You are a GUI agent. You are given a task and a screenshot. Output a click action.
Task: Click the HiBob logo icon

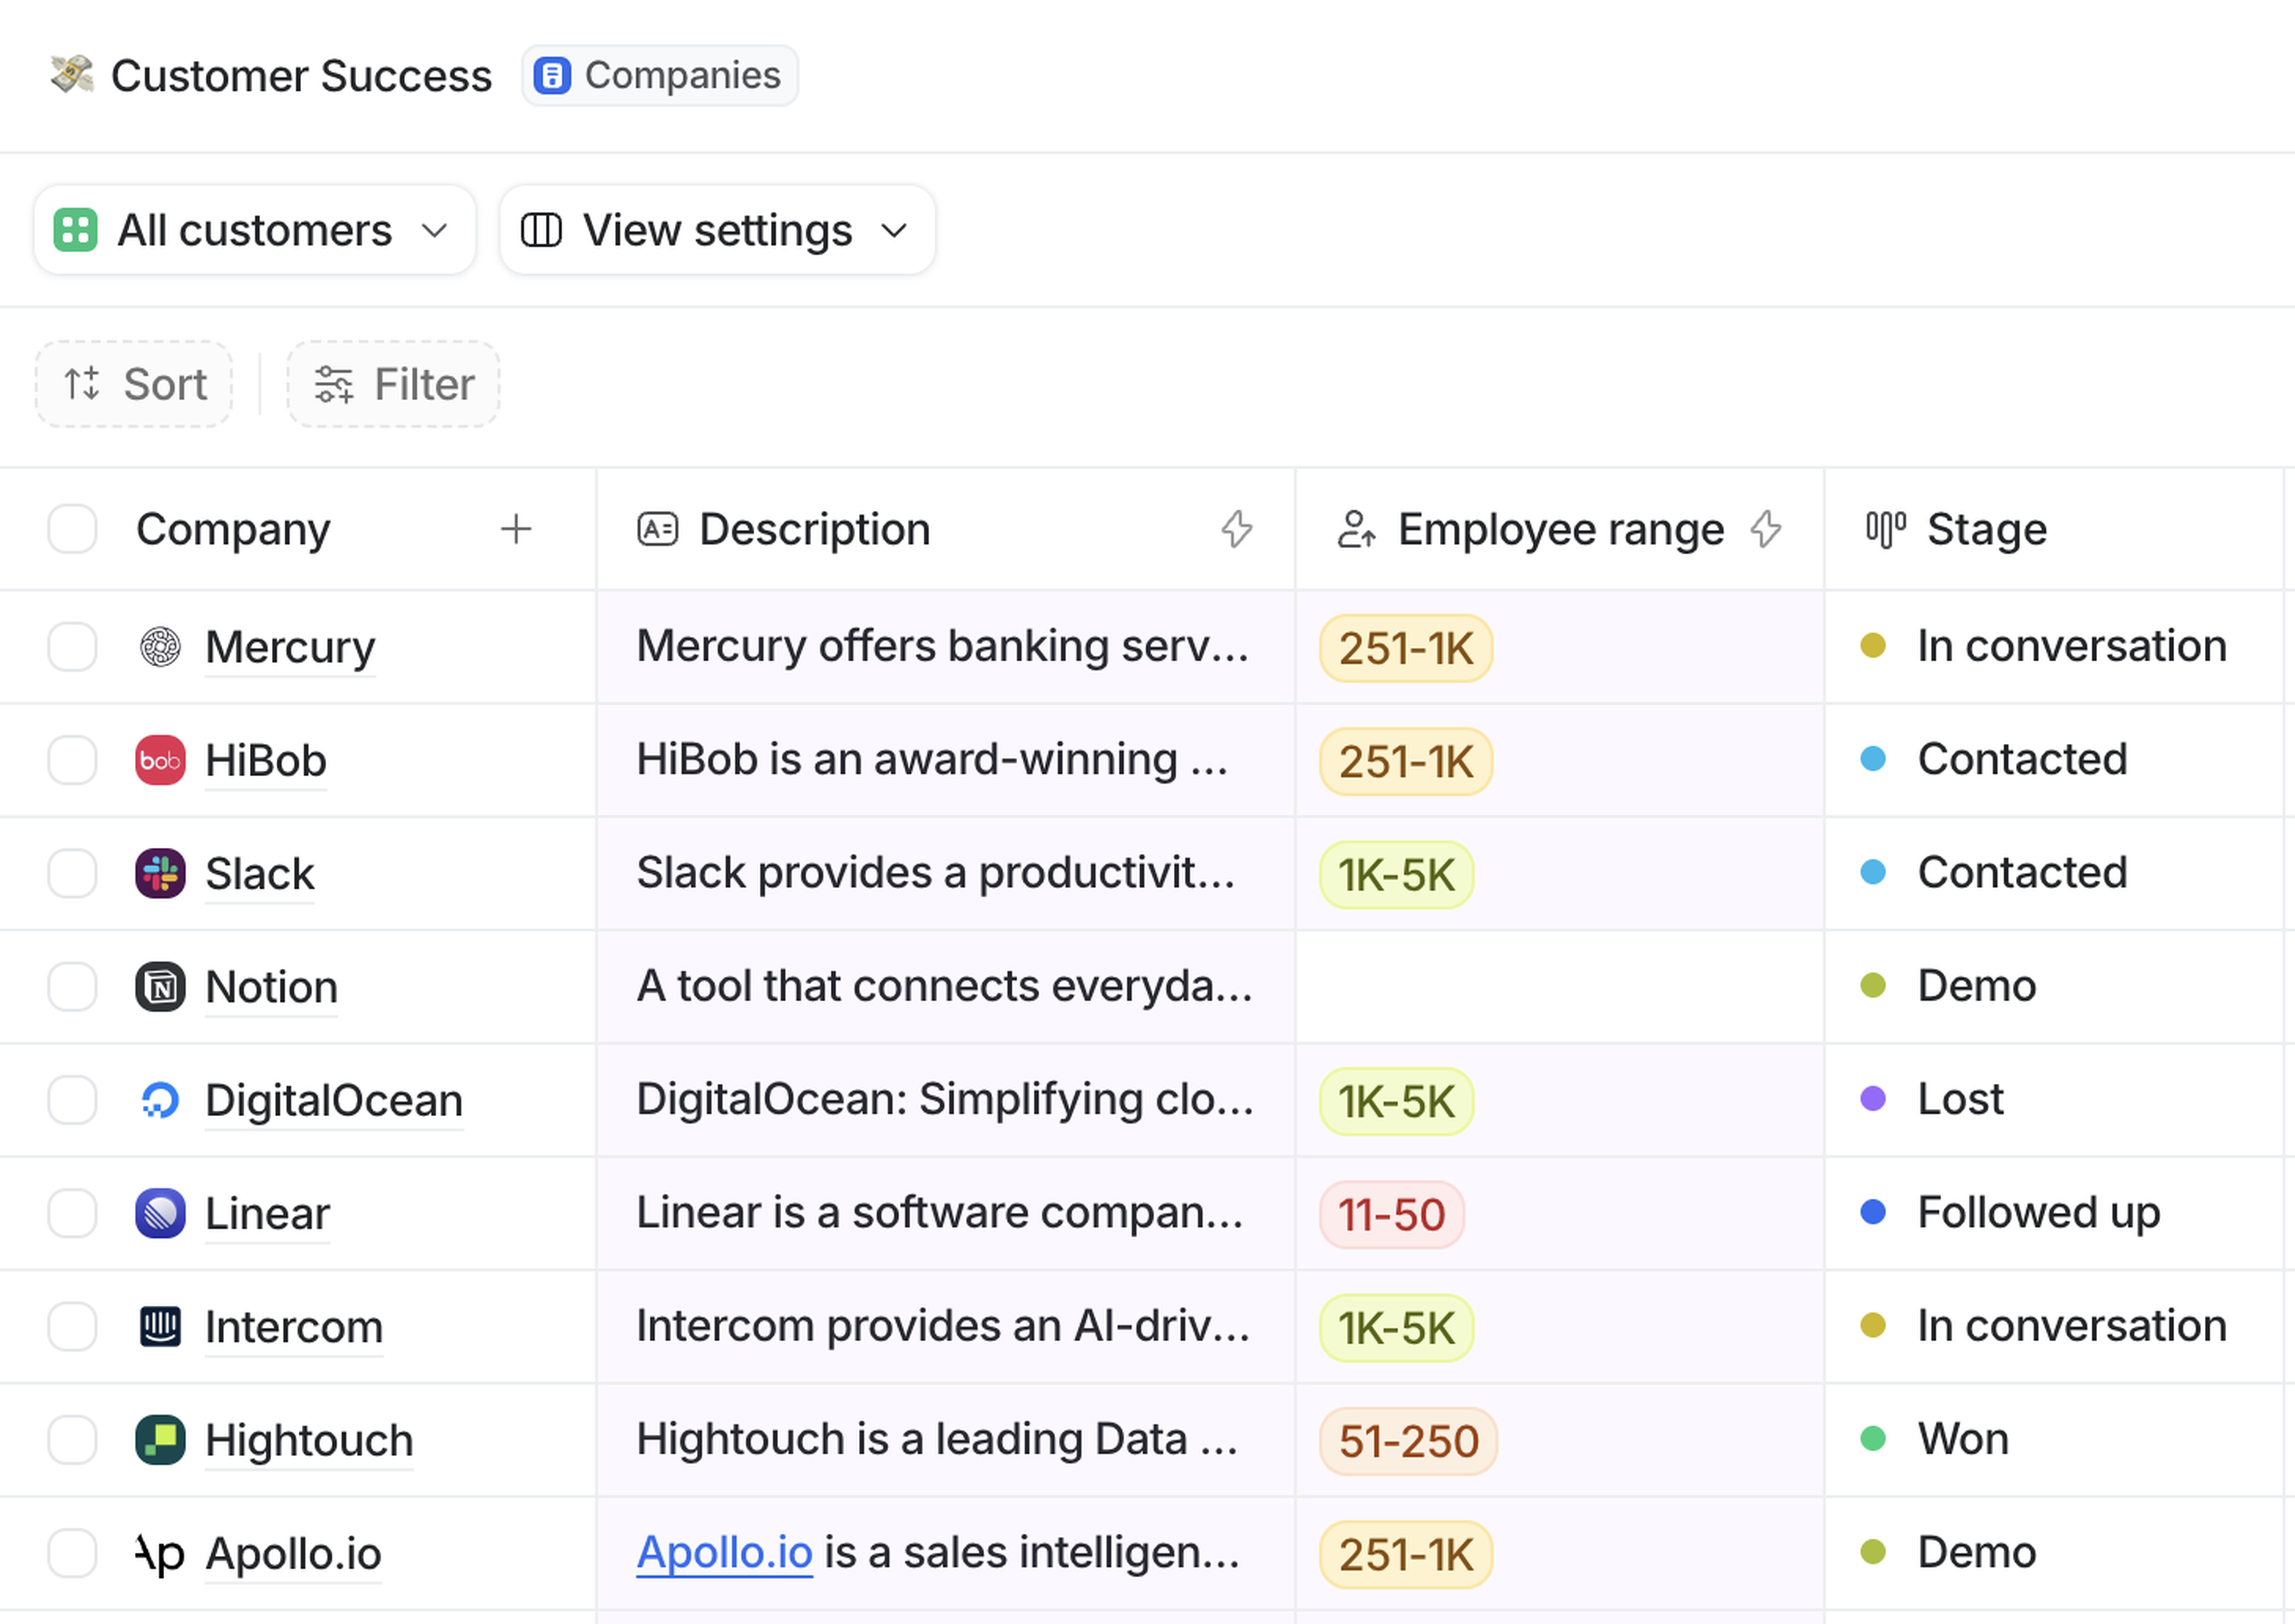[160, 760]
